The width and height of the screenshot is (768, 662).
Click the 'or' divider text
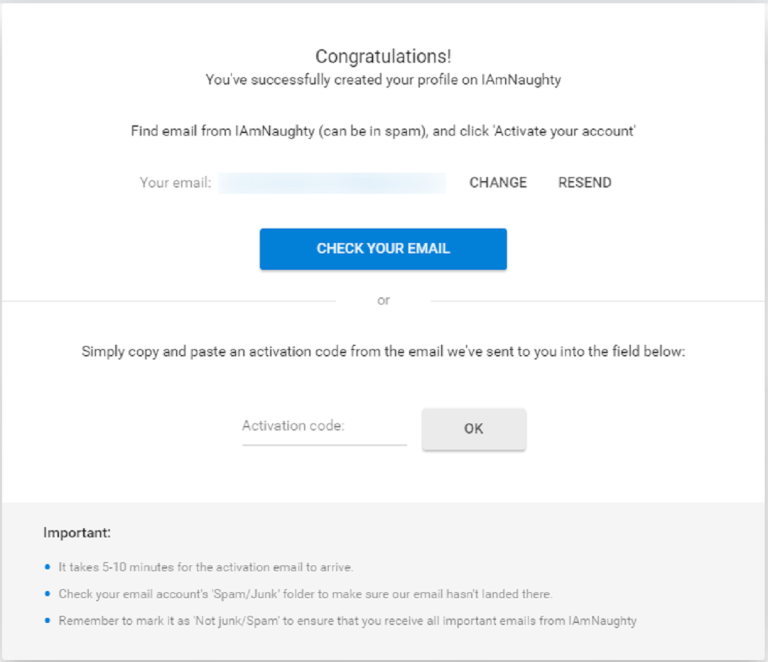coord(384,301)
